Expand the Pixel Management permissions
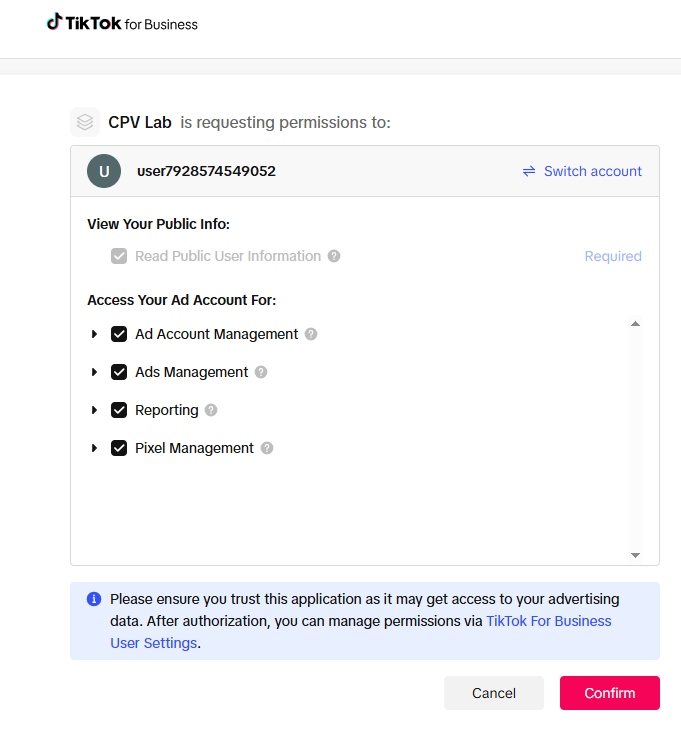Screen dimensions: 681x739 pyautogui.click(x=94, y=448)
